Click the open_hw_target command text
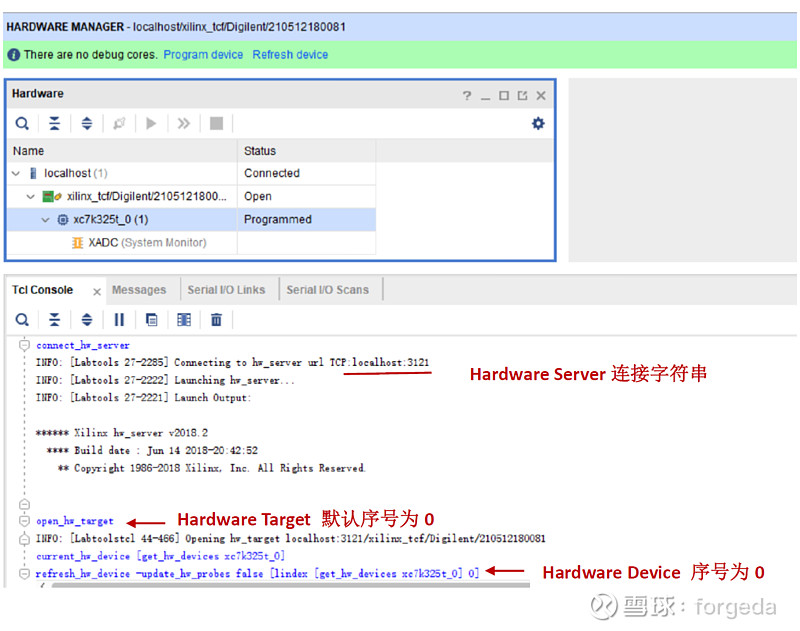This screenshot has width=800, height=631. (74, 521)
